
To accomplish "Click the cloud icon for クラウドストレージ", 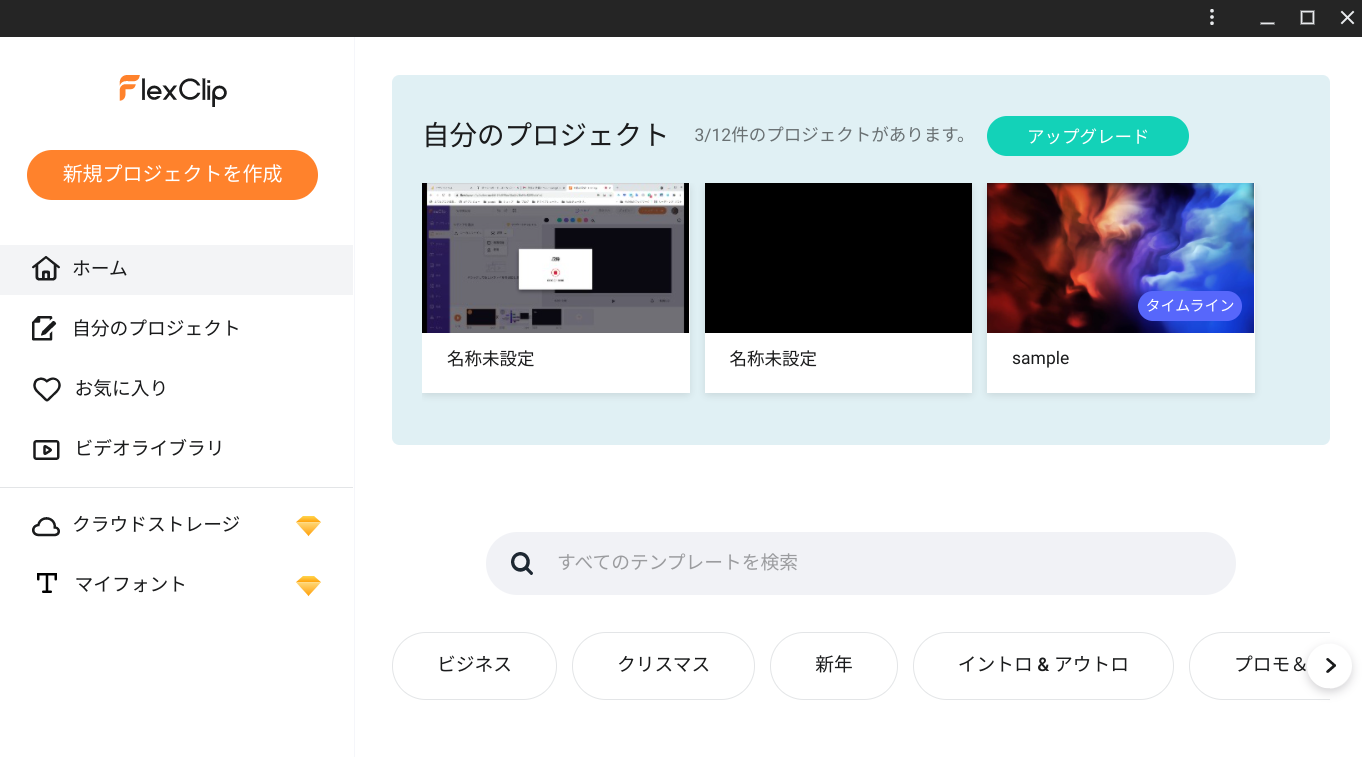I will pos(46,526).
